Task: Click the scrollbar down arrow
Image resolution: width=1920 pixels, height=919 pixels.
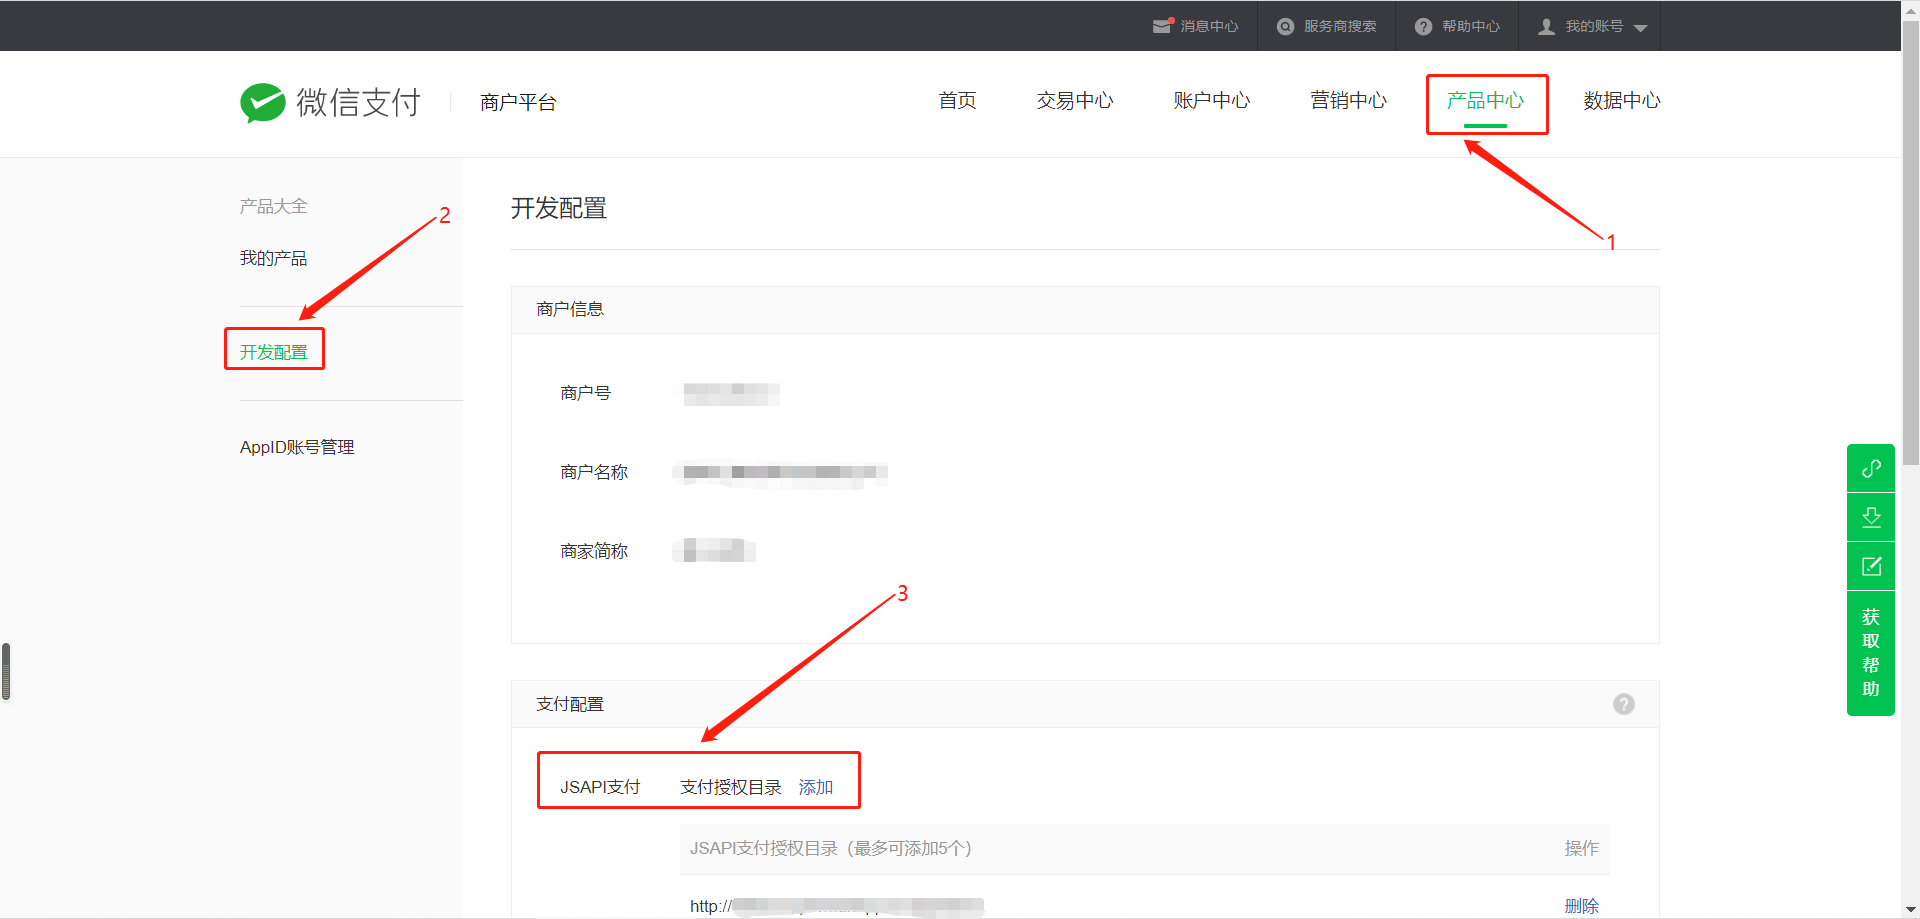Action: pos(1910,910)
